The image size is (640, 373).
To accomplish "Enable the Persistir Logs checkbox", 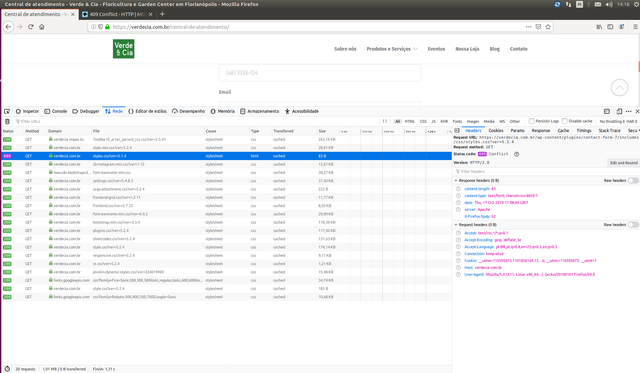I will point(531,121).
